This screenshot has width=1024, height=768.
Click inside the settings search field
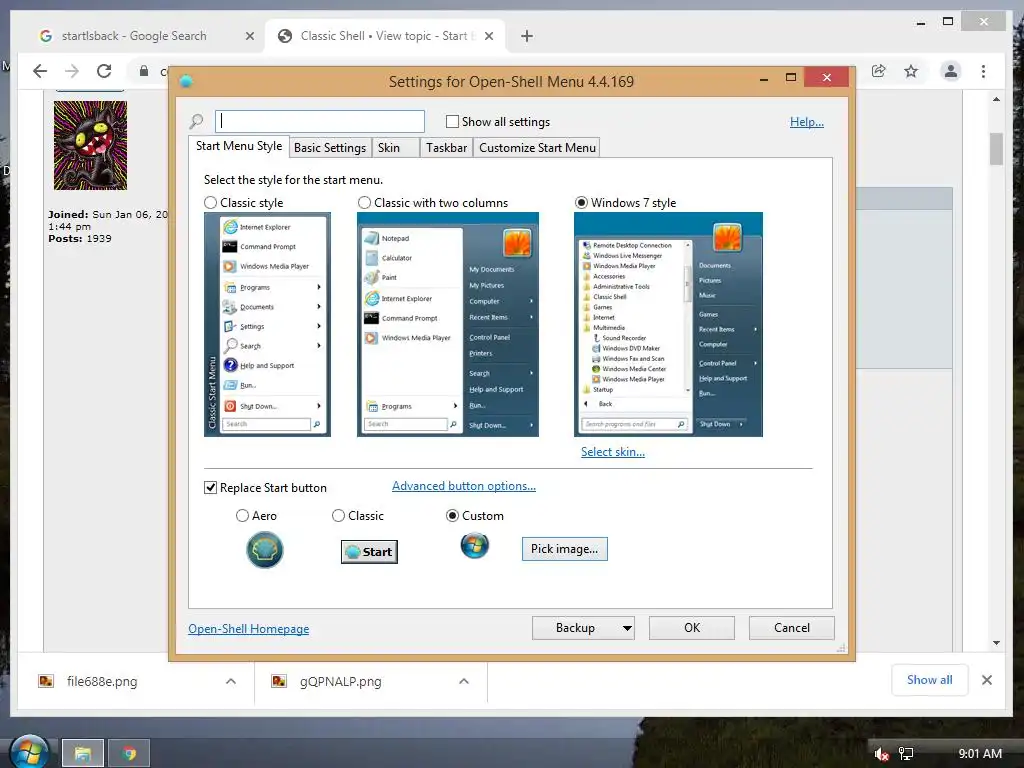(320, 121)
